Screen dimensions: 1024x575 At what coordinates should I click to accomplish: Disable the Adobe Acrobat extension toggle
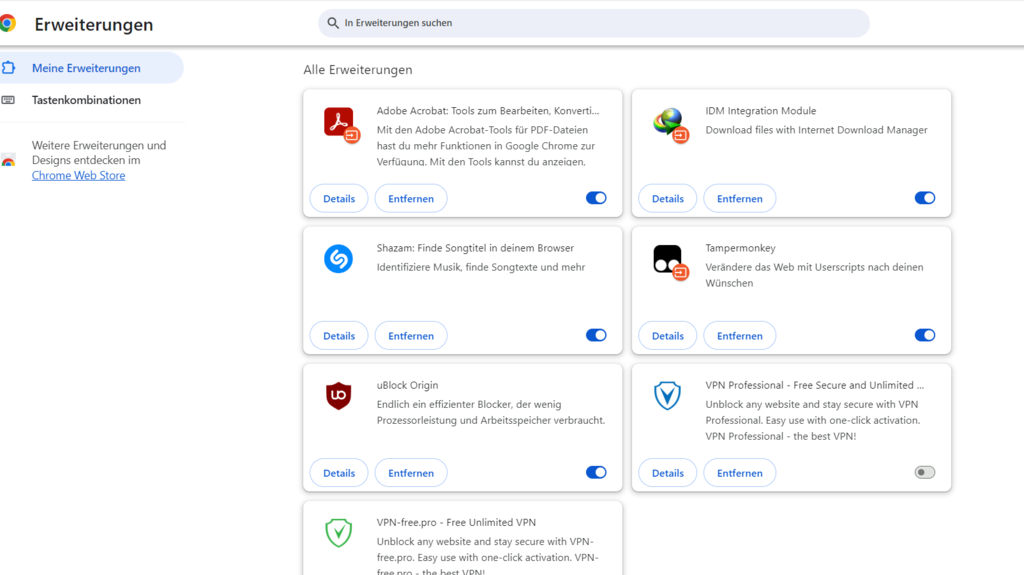tap(596, 198)
